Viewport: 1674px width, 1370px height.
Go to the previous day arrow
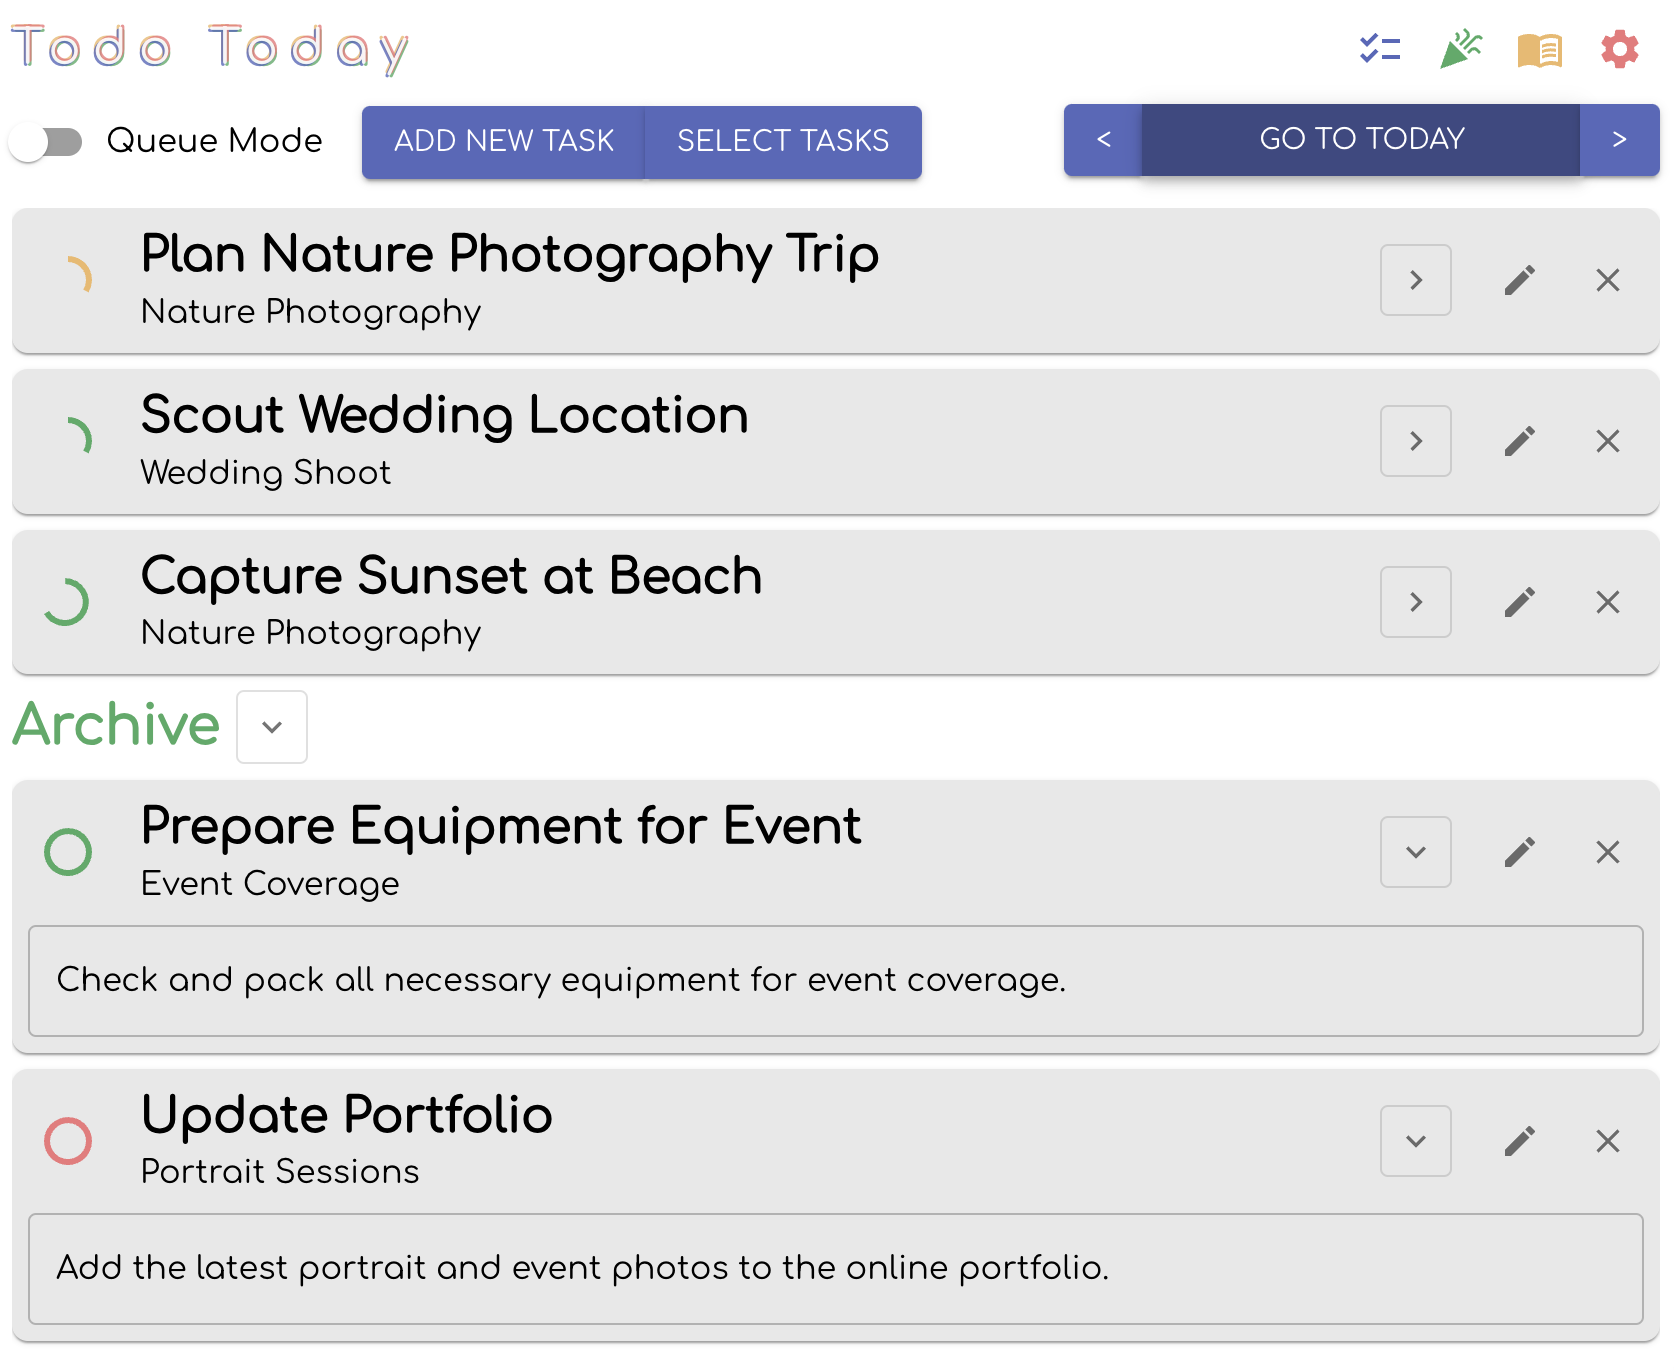[1103, 140]
